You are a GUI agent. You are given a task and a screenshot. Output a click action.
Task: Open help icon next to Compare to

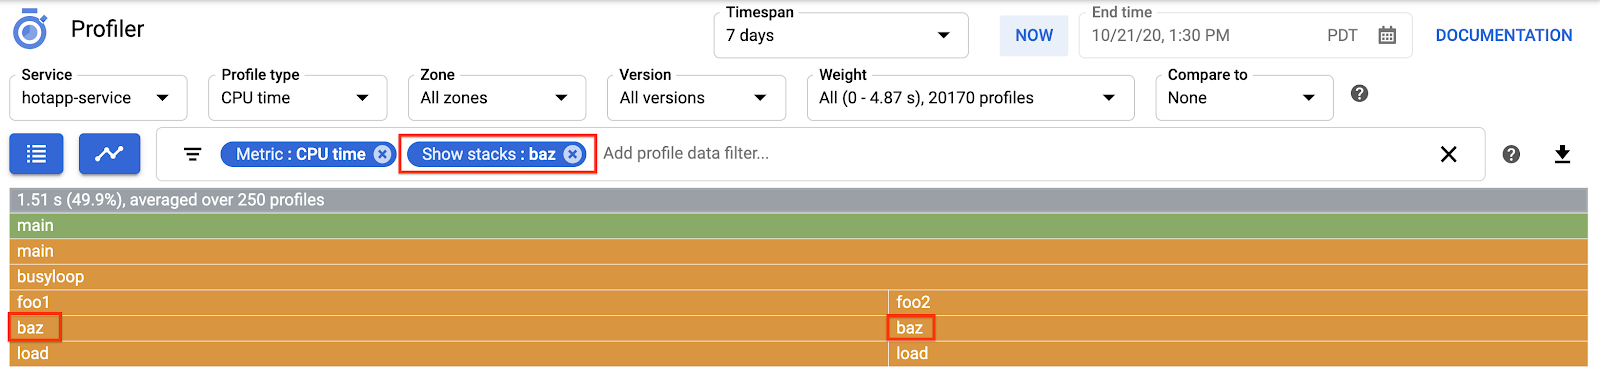click(x=1359, y=93)
